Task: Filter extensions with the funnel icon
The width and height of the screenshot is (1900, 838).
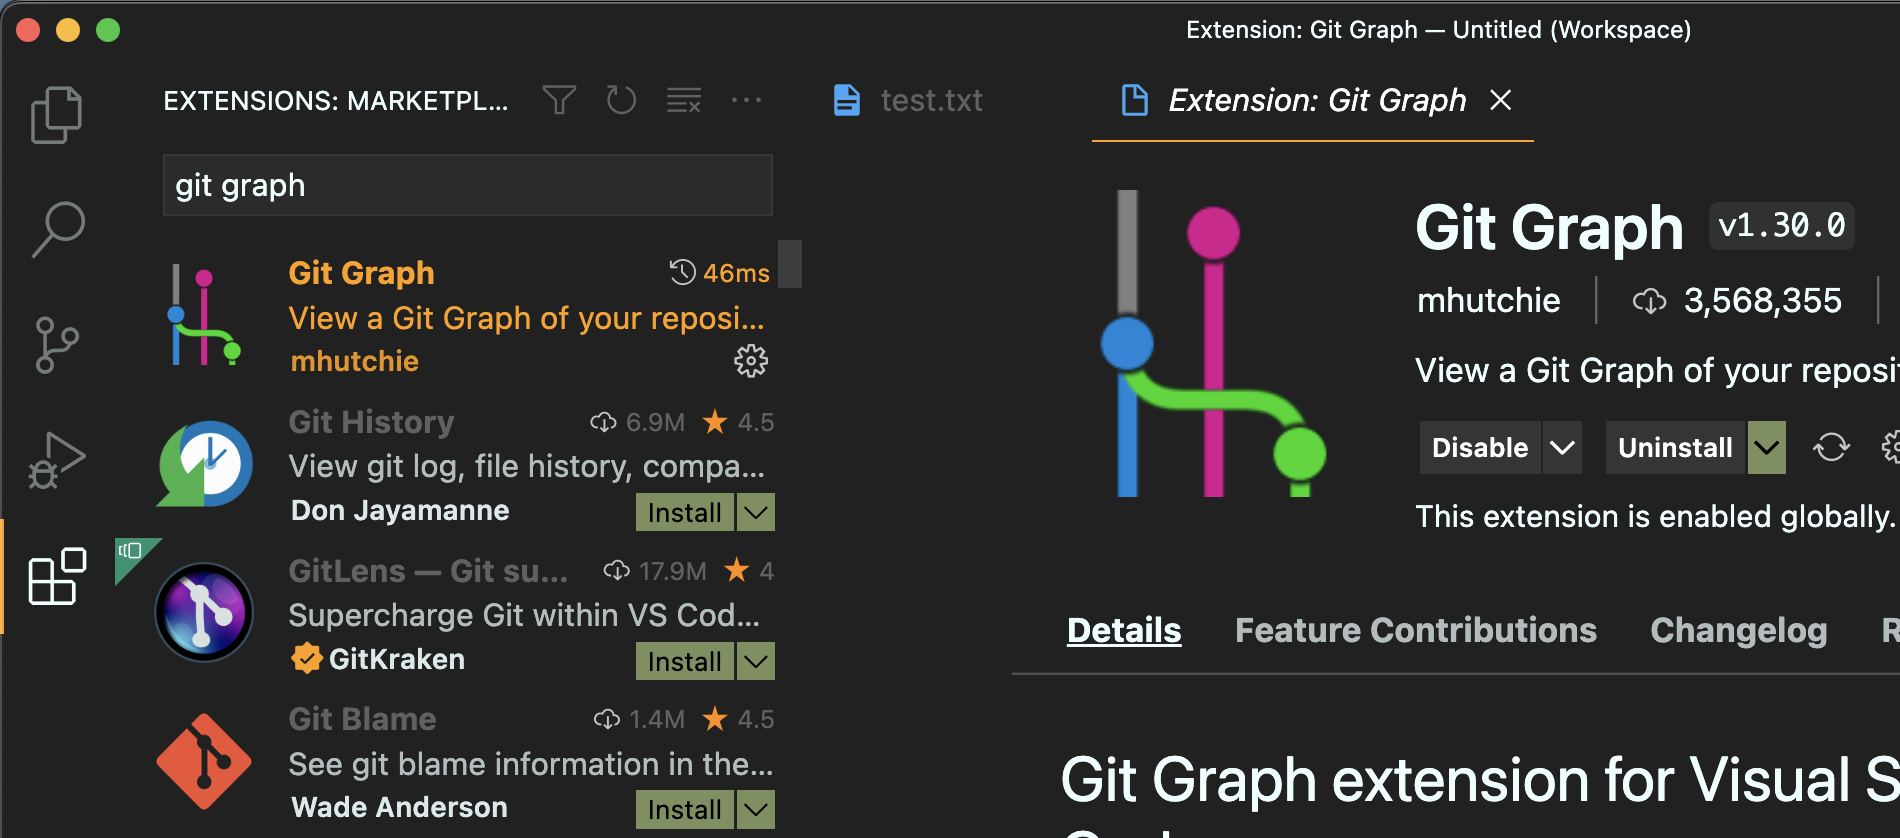Action: 559,100
